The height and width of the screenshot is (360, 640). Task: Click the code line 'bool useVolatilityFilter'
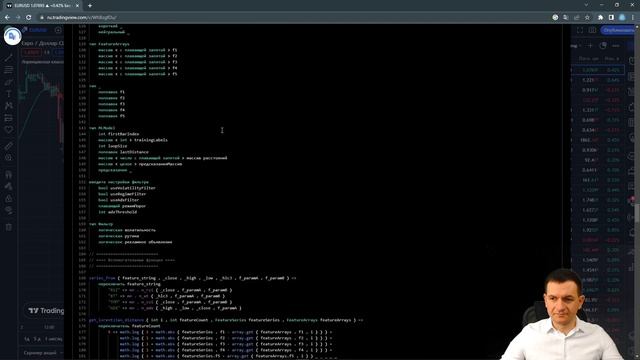click(x=127, y=188)
